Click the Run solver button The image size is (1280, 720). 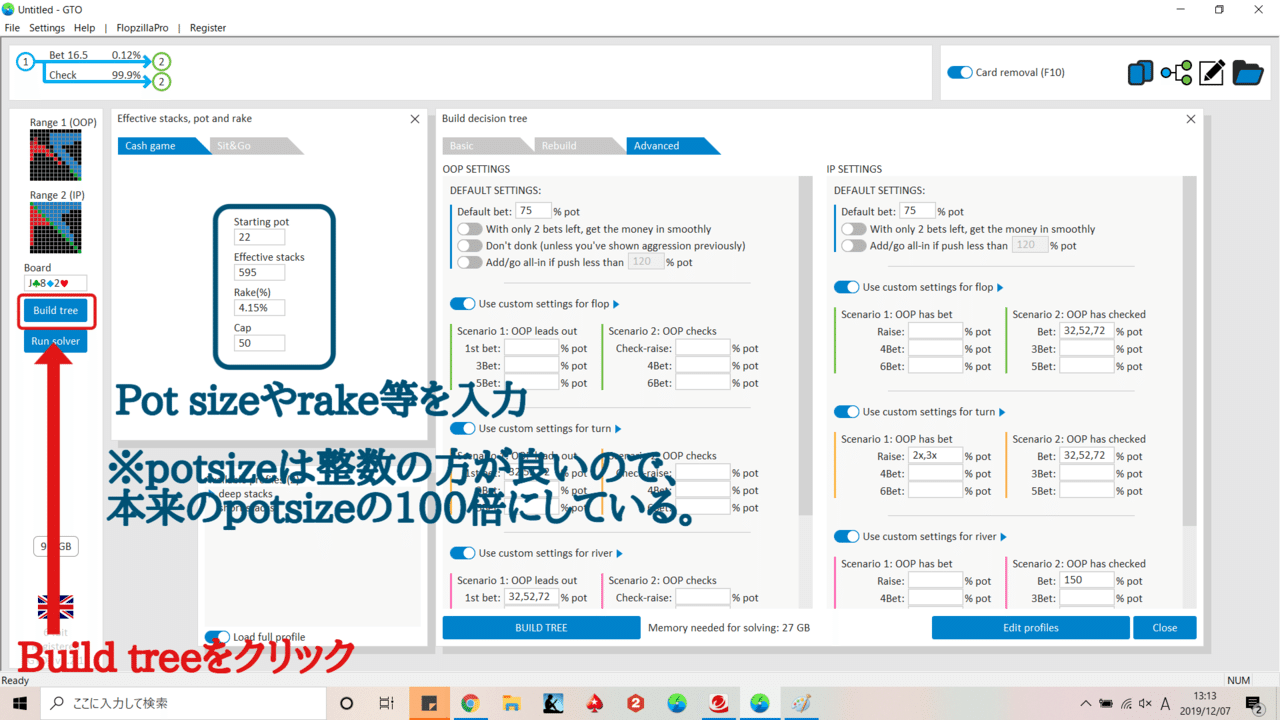[x=55, y=341]
